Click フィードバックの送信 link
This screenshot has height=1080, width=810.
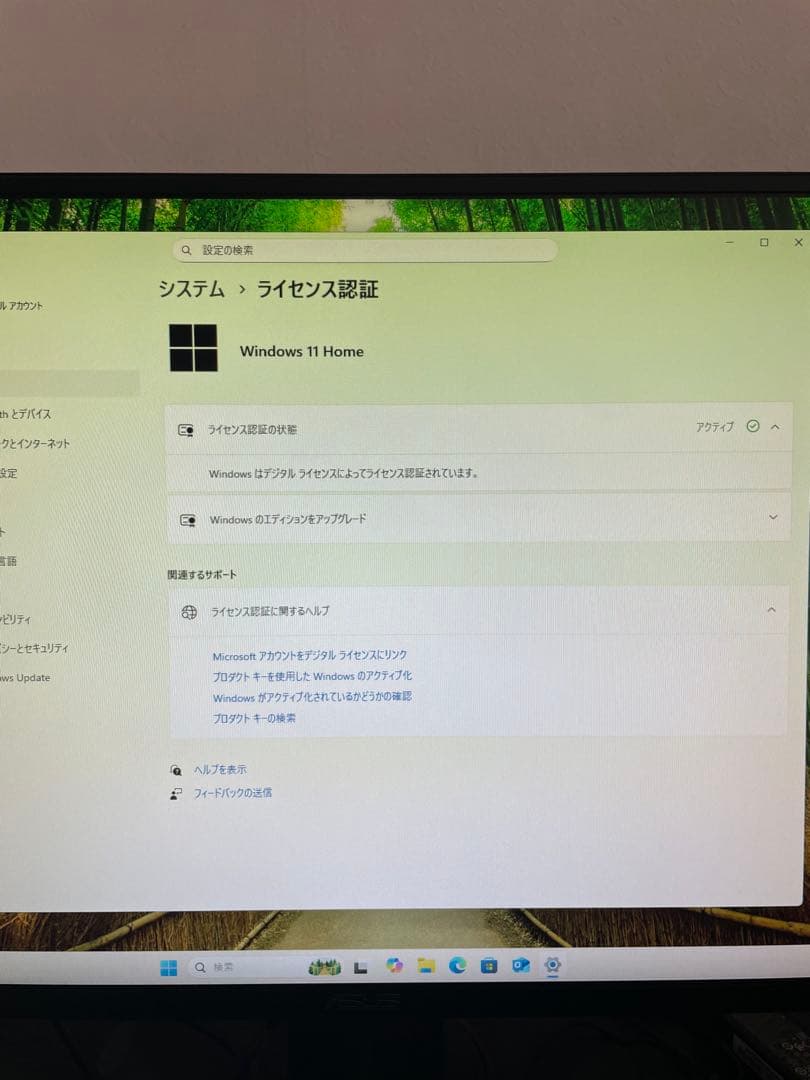[x=233, y=793]
